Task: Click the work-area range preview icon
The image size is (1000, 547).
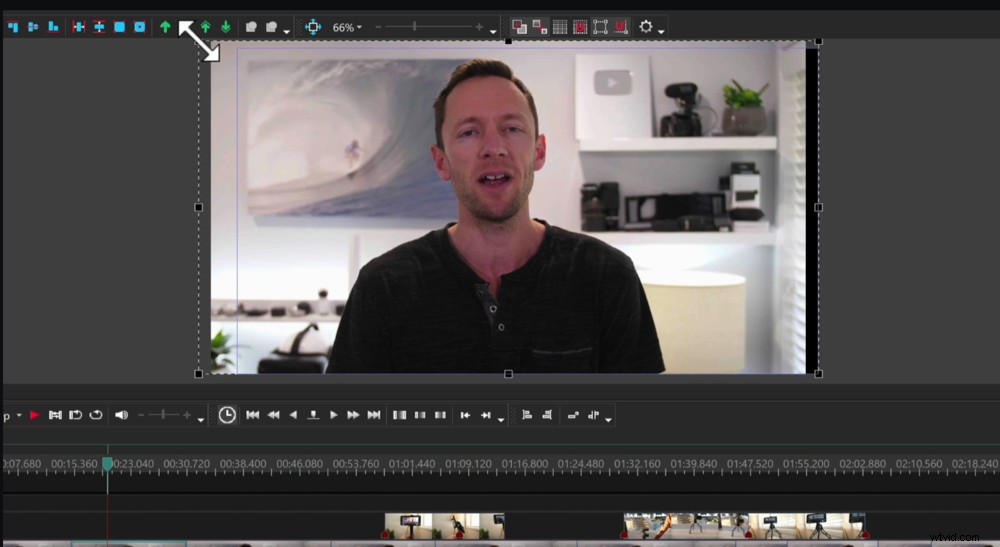Action: point(55,415)
